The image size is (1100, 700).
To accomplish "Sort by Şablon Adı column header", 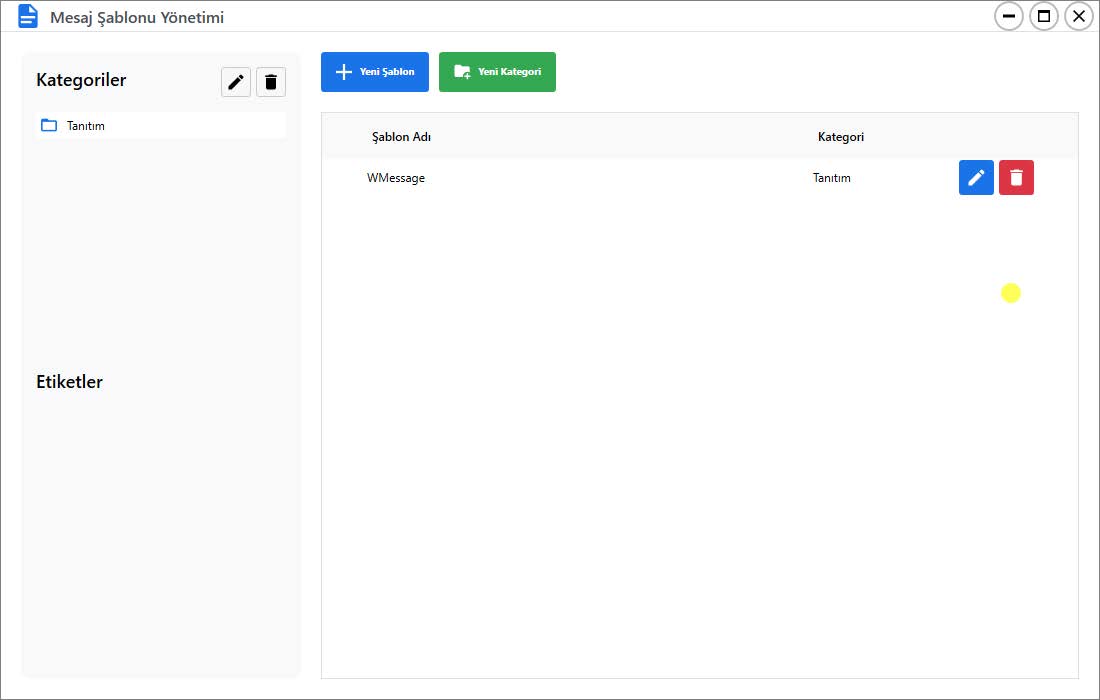I will [401, 137].
